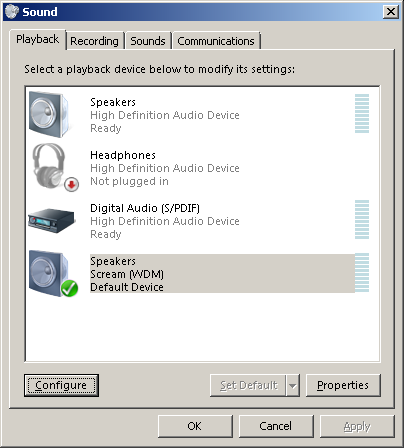This screenshot has width=404, height=448.
Task: Close the Sound dialog window
Action: pyautogui.click(x=391, y=12)
